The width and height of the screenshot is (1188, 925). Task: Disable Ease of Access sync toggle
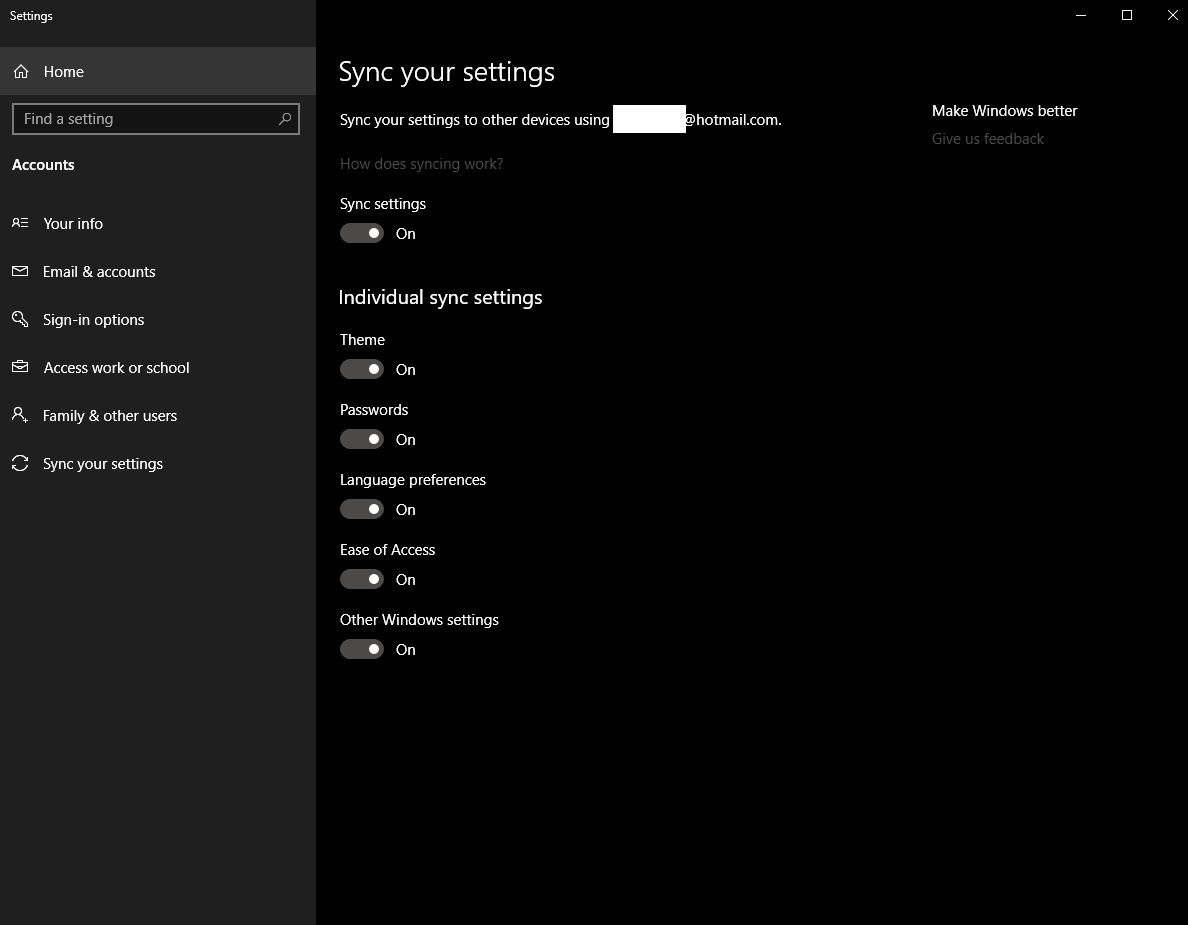point(362,579)
